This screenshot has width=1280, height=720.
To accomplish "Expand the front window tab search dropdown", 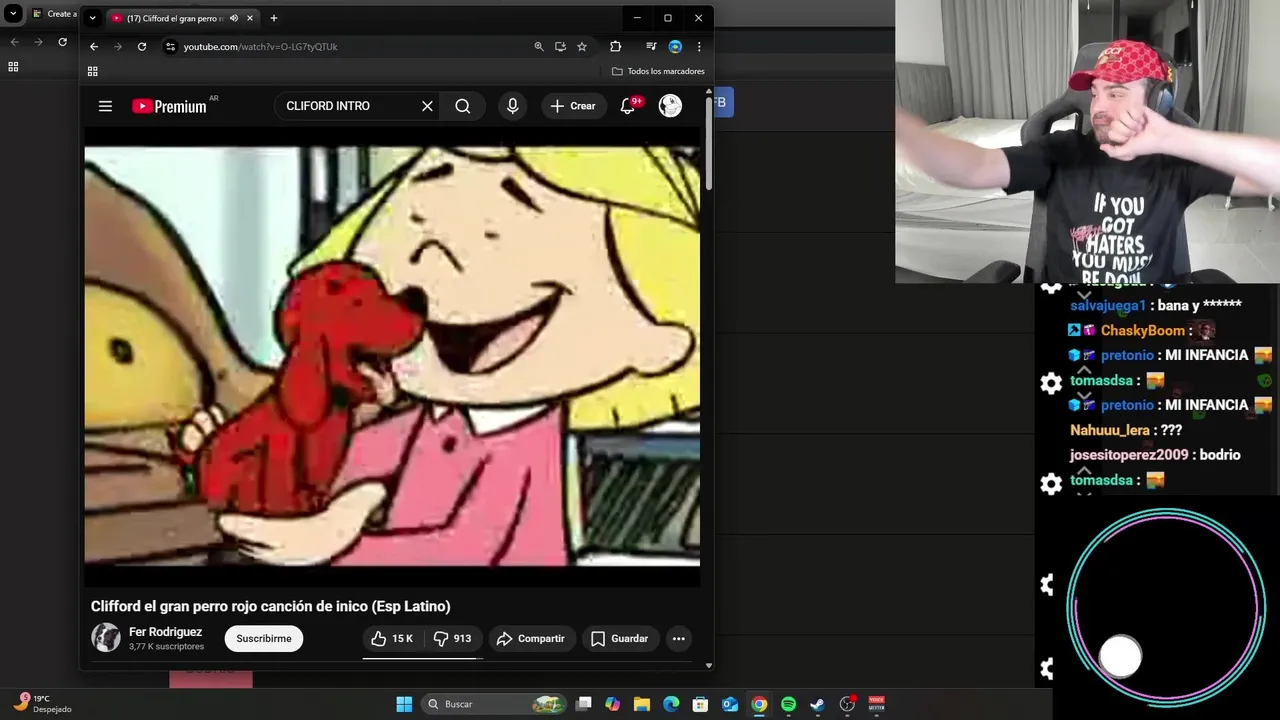I will pos(92,18).
